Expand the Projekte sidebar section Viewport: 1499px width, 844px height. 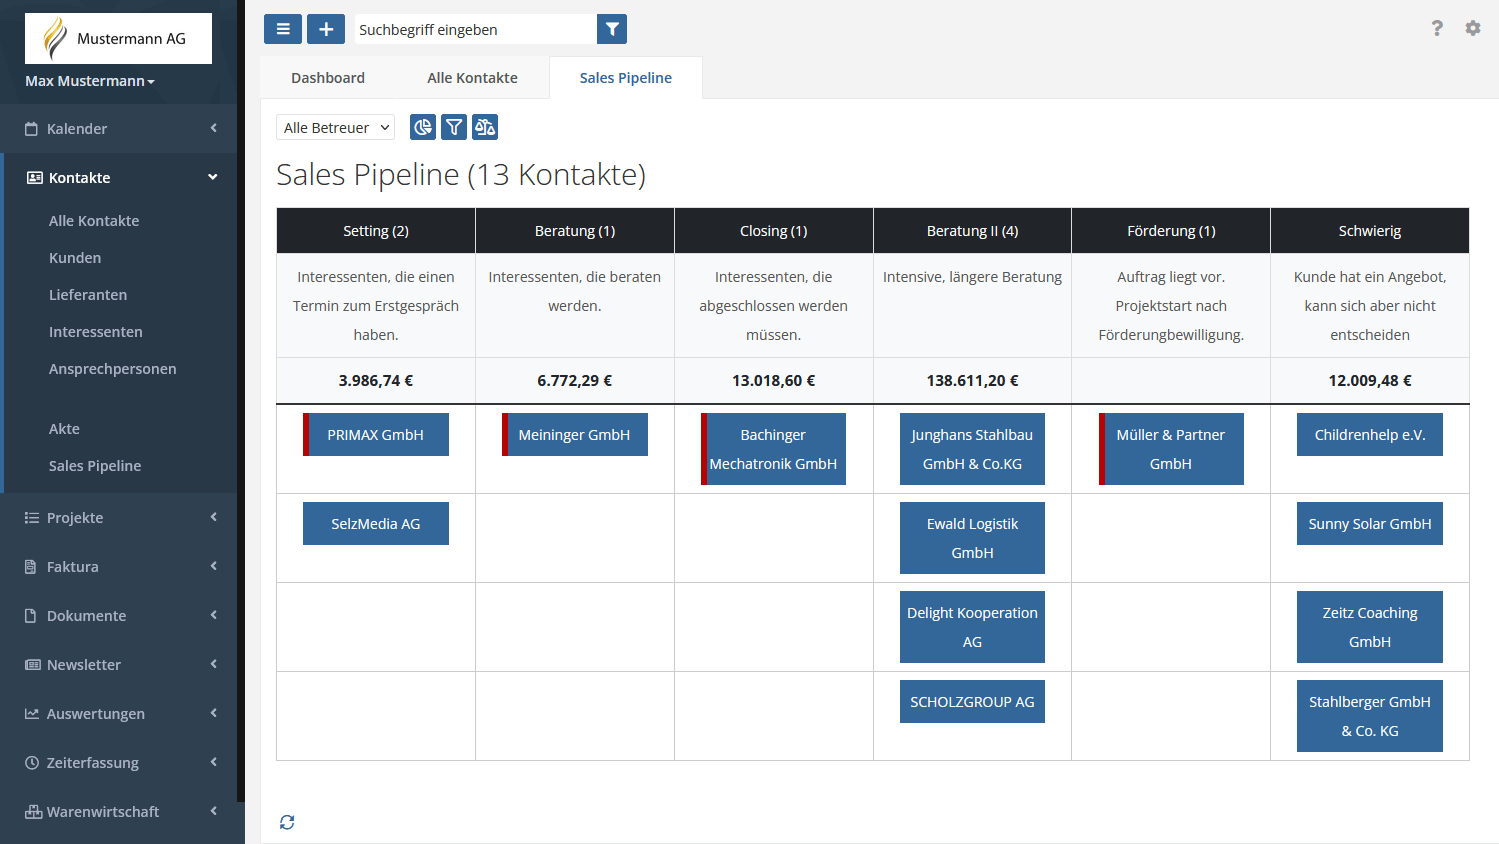point(119,518)
